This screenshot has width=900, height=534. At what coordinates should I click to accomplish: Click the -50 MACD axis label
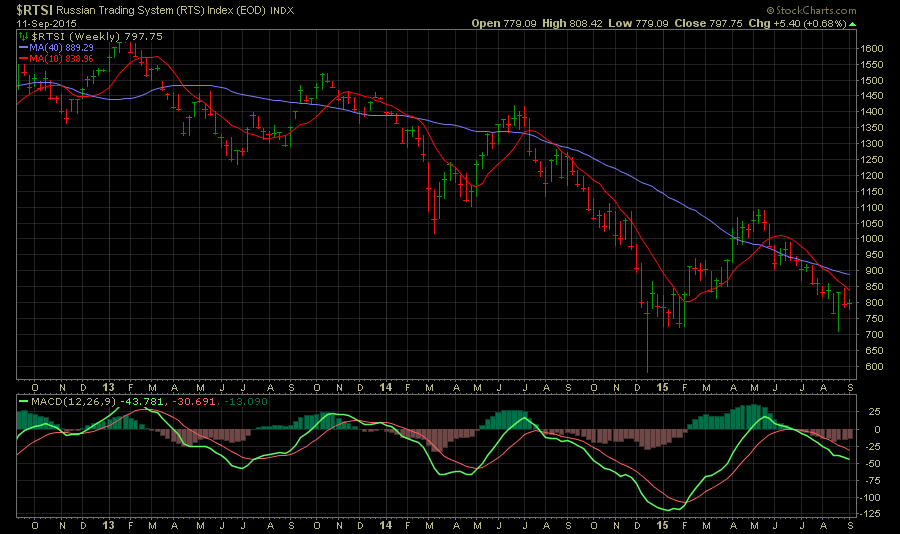coord(872,463)
